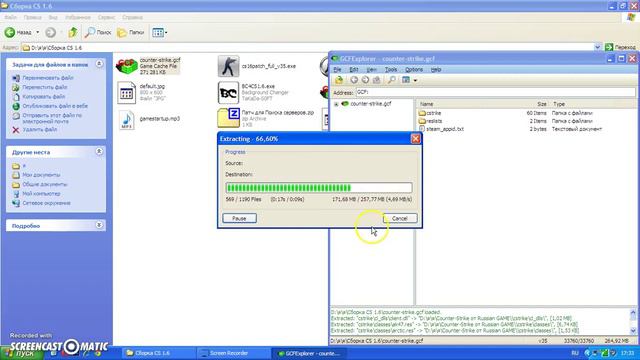
Task: Click RU language indicator in tray
Action: (575, 353)
